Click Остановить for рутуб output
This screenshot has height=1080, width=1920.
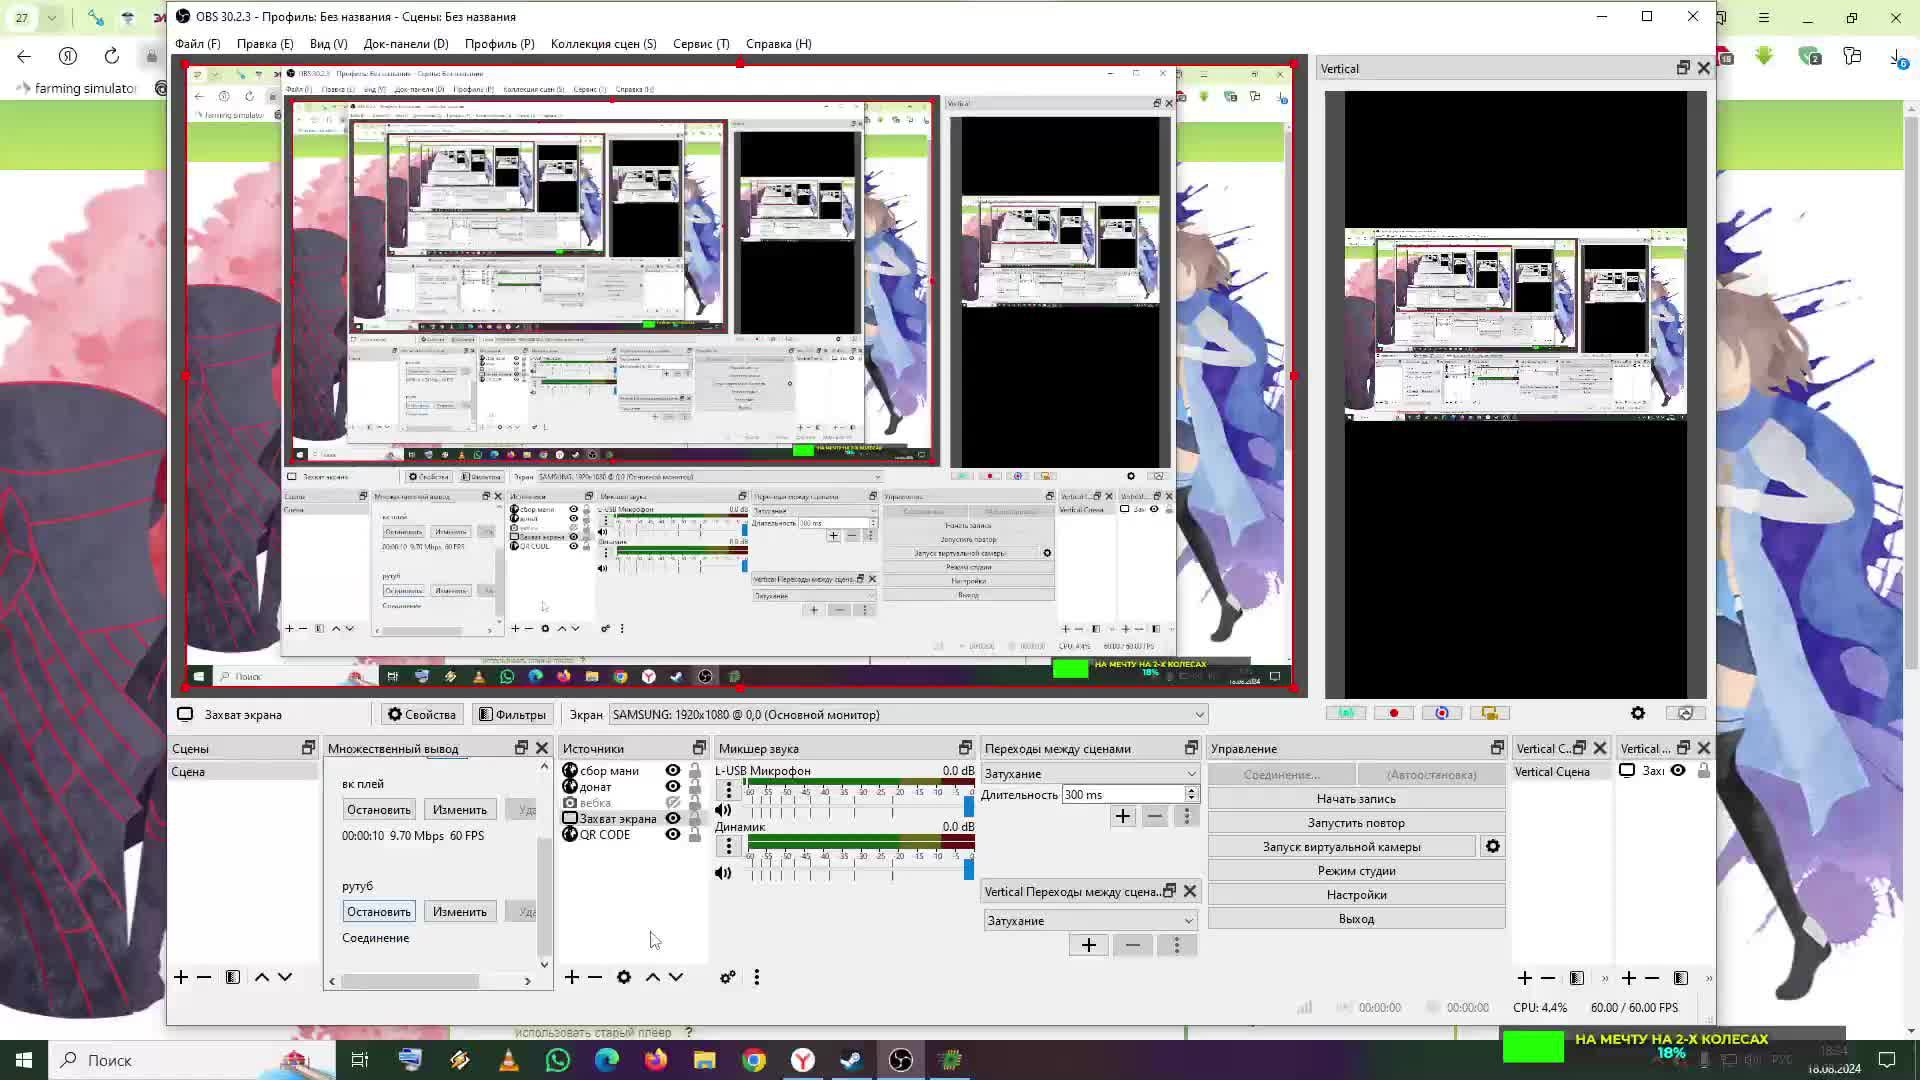pos(378,912)
